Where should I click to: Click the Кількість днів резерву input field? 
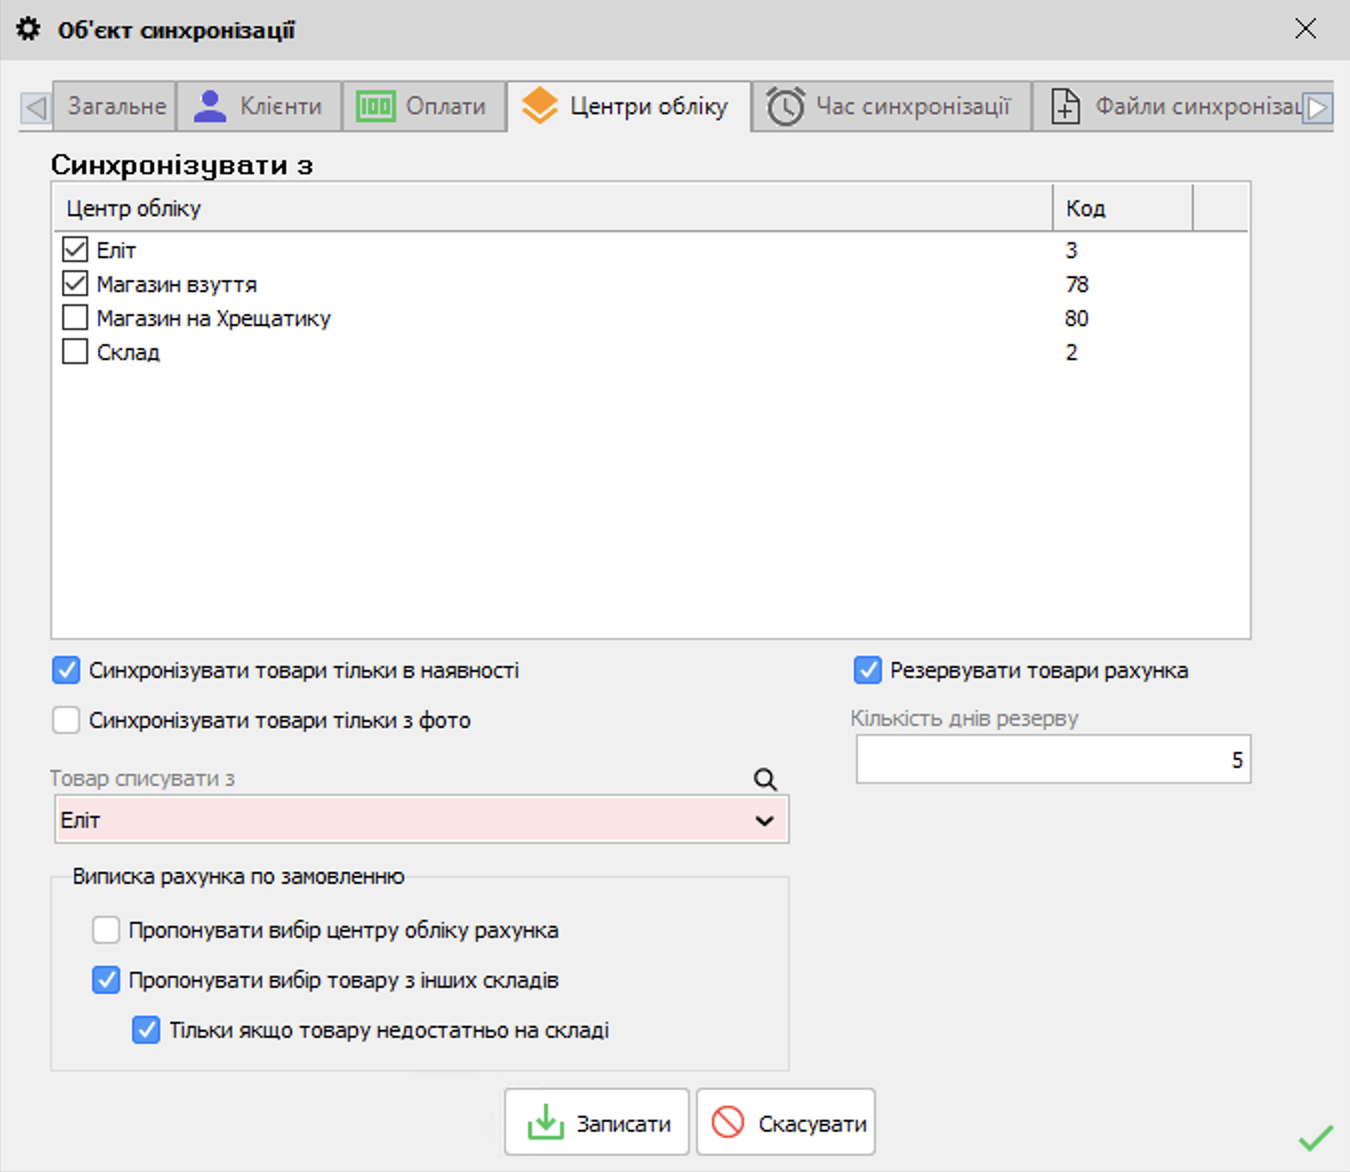point(1053,760)
